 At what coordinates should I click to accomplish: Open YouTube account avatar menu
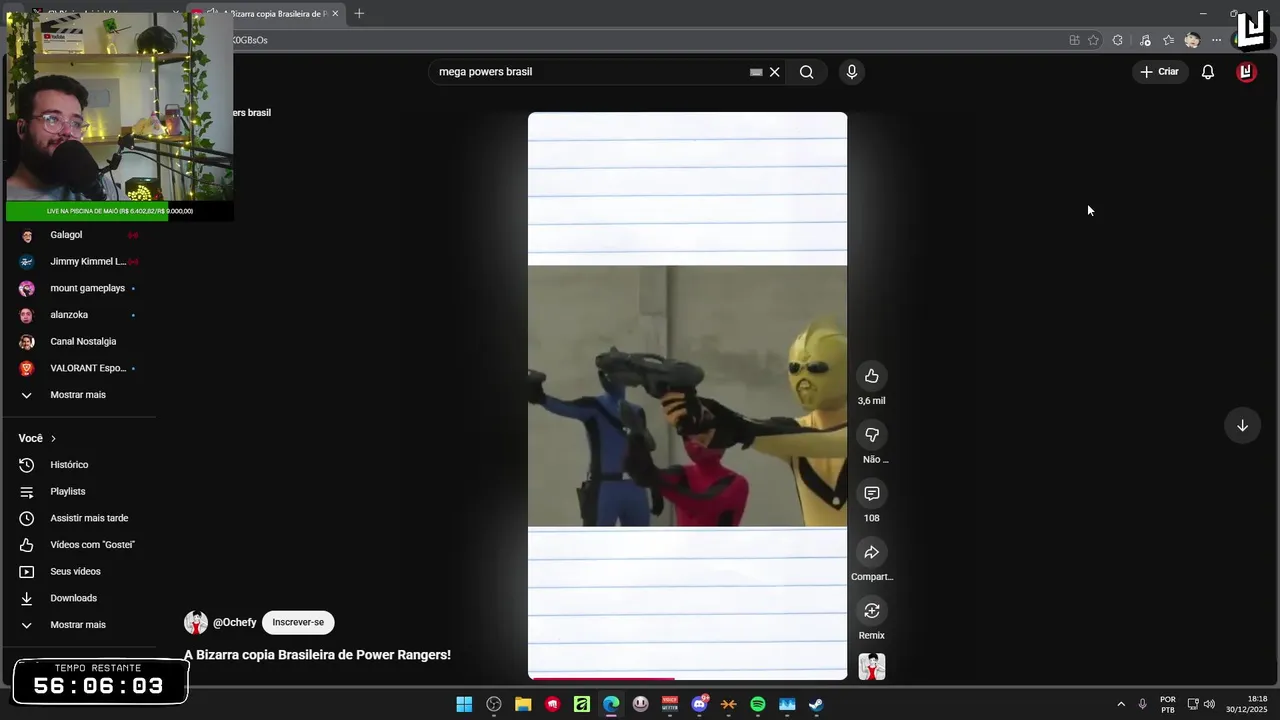click(1246, 72)
